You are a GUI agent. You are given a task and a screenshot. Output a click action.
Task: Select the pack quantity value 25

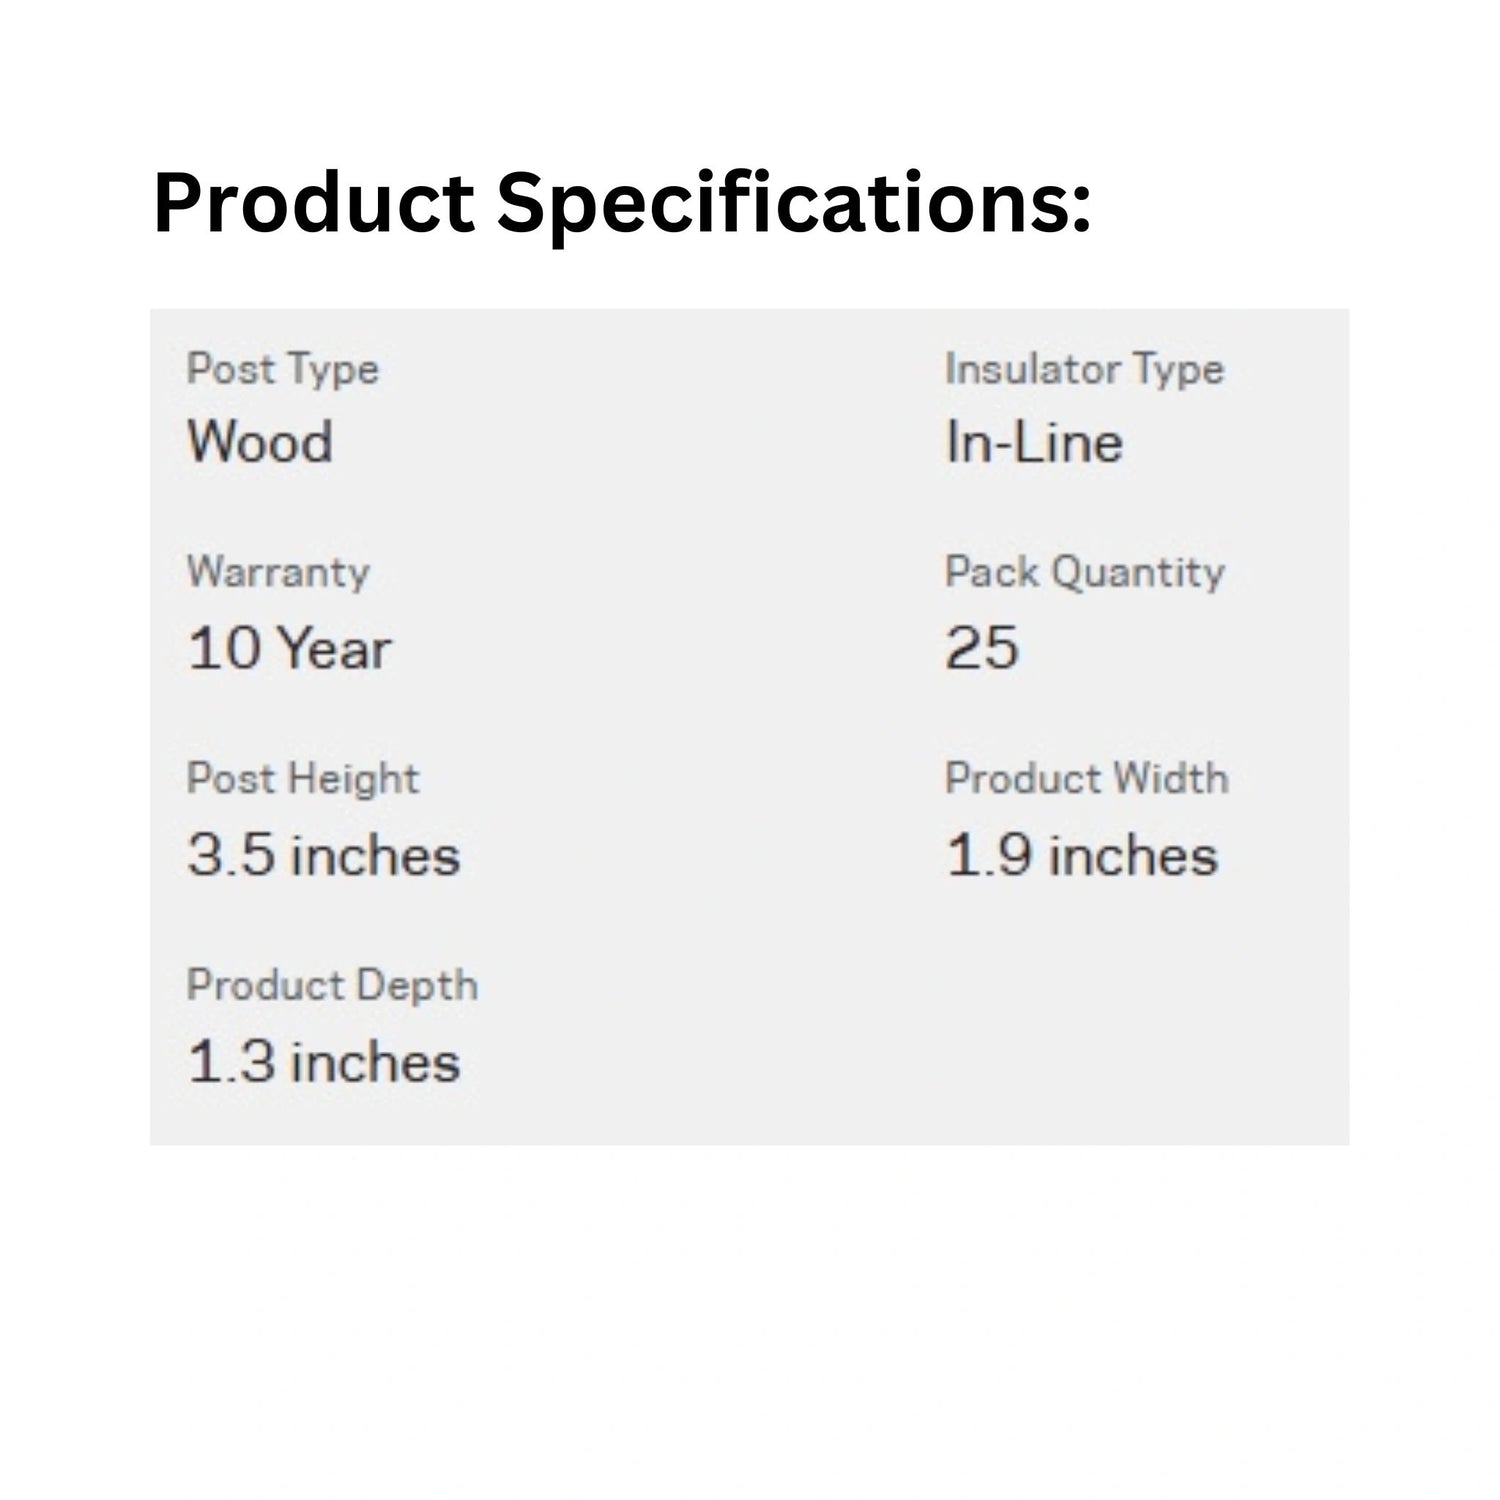[981, 648]
